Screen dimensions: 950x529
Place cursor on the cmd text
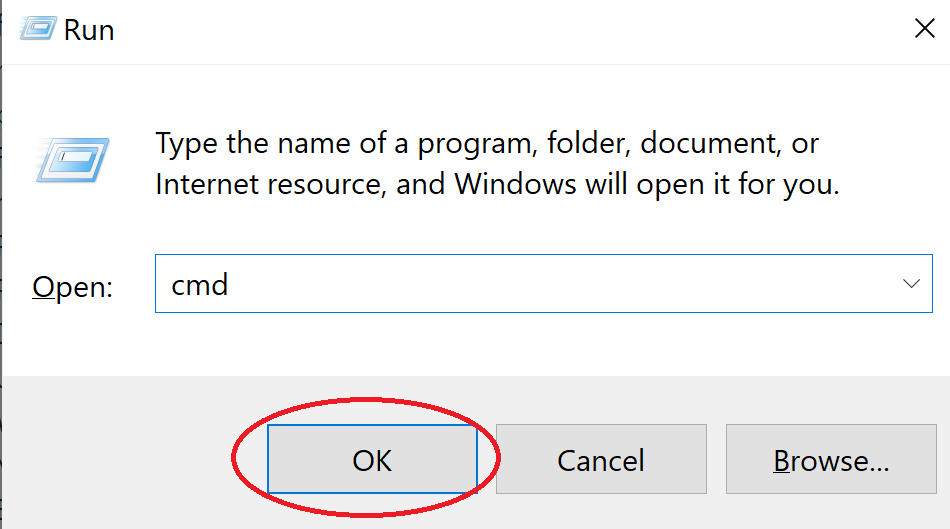coord(199,285)
